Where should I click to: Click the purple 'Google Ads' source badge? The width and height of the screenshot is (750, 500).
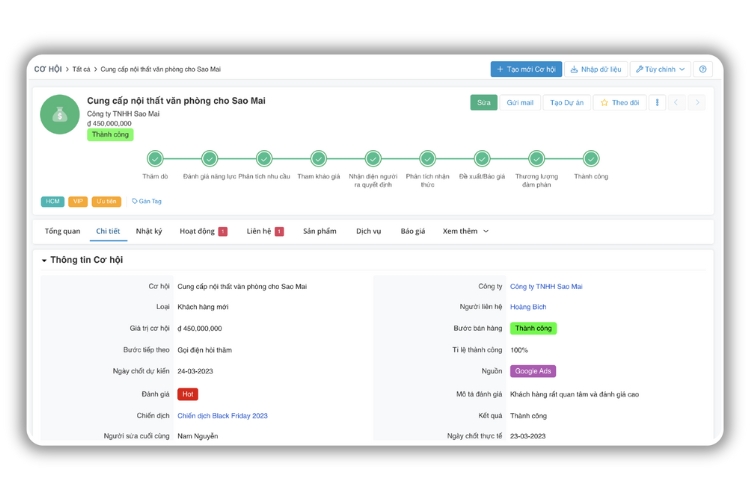[x=532, y=371]
